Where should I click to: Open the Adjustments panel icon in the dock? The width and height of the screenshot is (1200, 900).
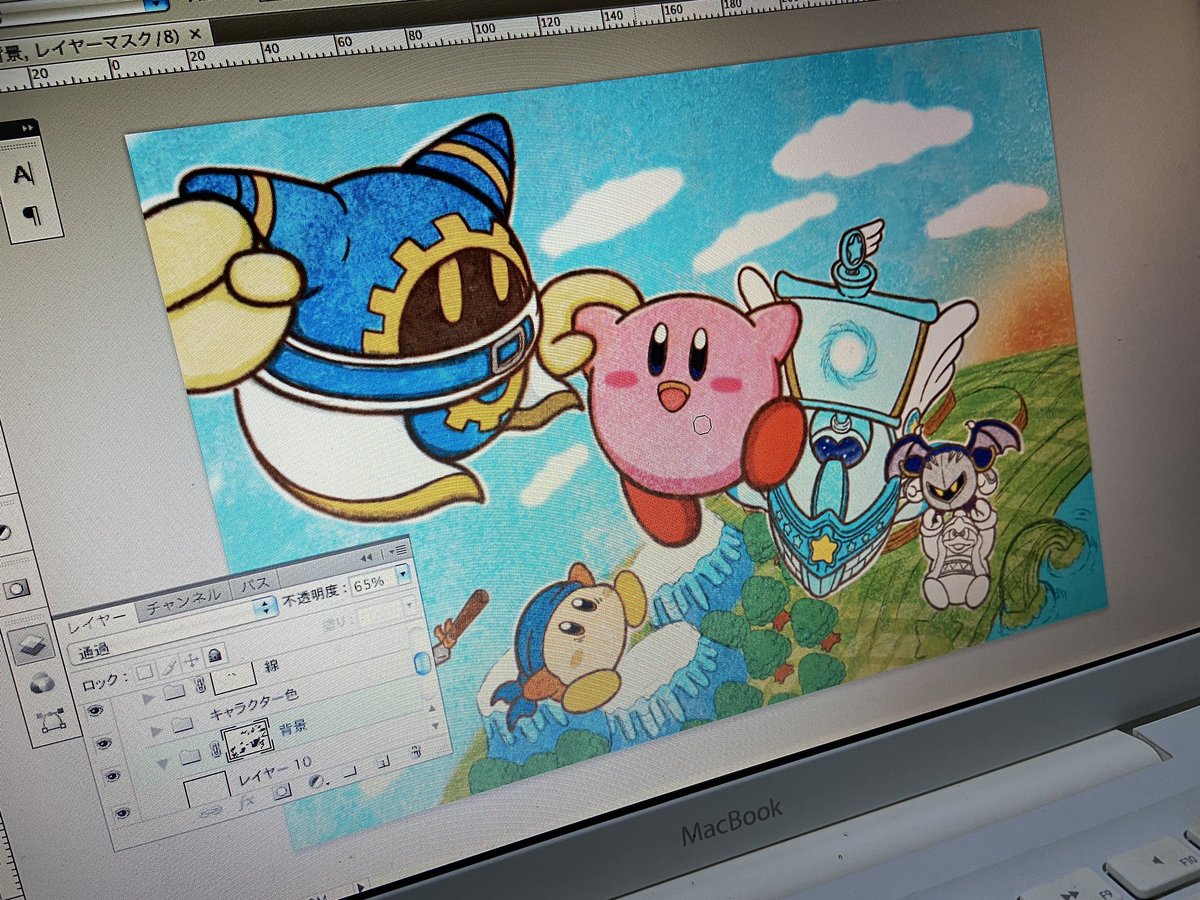pyautogui.click(x=3, y=533)
